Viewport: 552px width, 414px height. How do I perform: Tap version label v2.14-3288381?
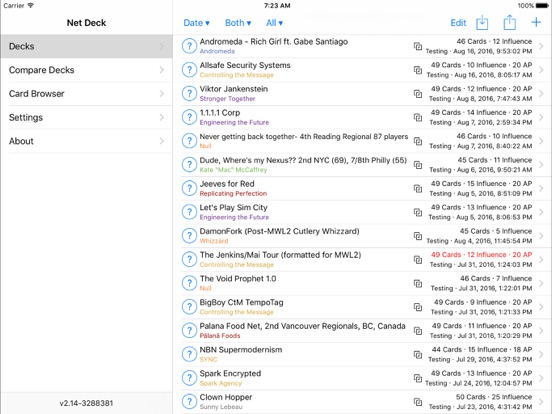86,403
